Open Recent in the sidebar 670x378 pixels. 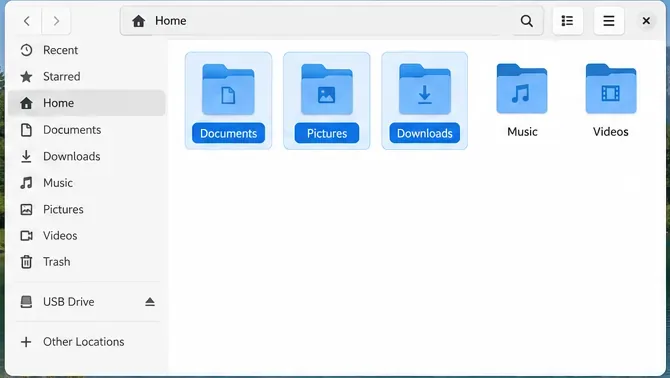tap(87, 50)
